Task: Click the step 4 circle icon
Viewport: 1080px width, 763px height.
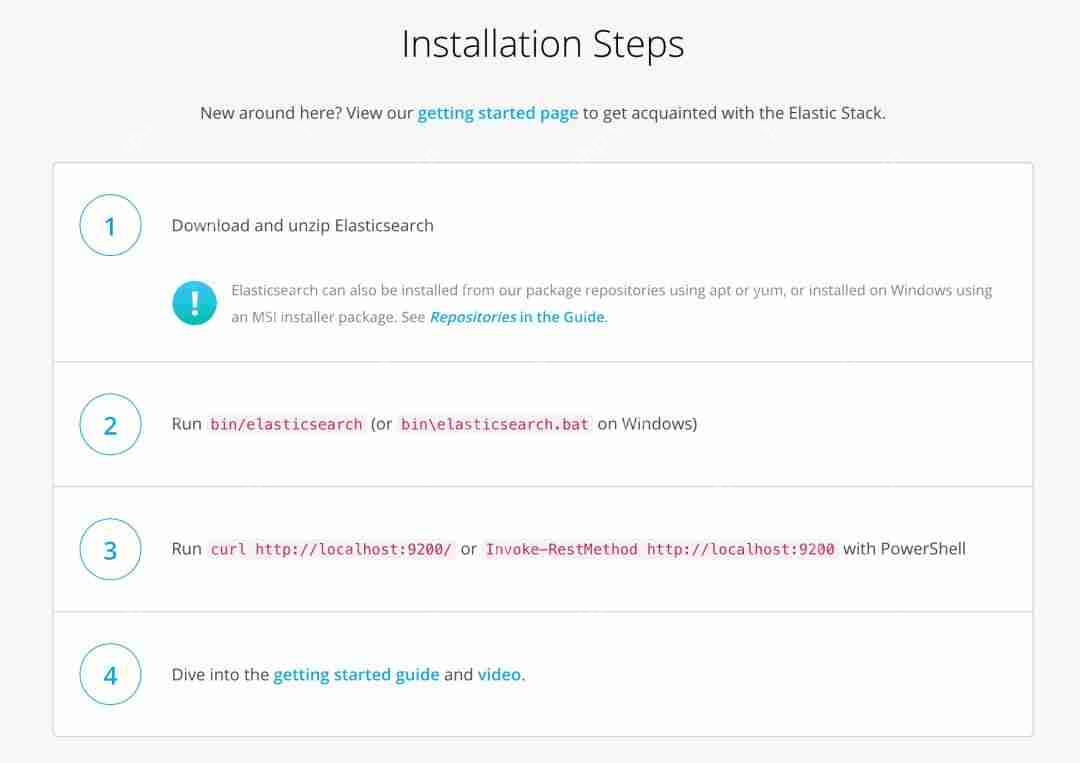Action: [110, 674]
